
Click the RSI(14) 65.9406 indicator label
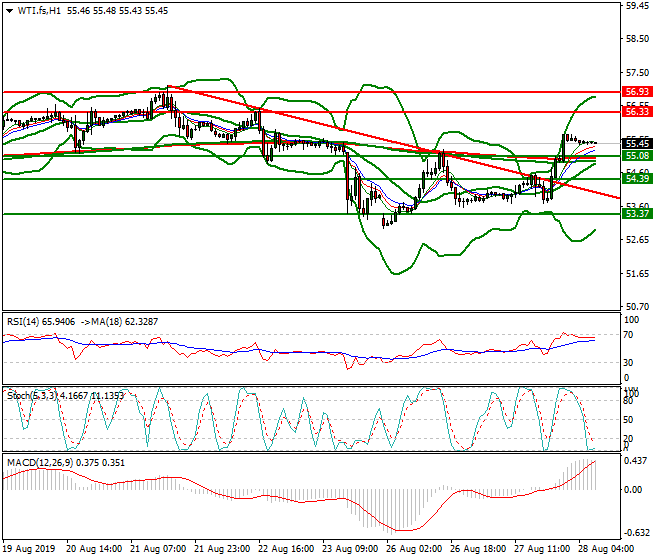(x=41, y=322)
